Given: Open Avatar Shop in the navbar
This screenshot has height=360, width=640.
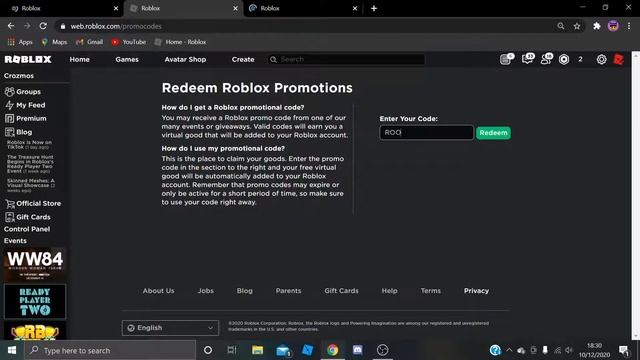Looking at the screenshot, I should (185, 60).
